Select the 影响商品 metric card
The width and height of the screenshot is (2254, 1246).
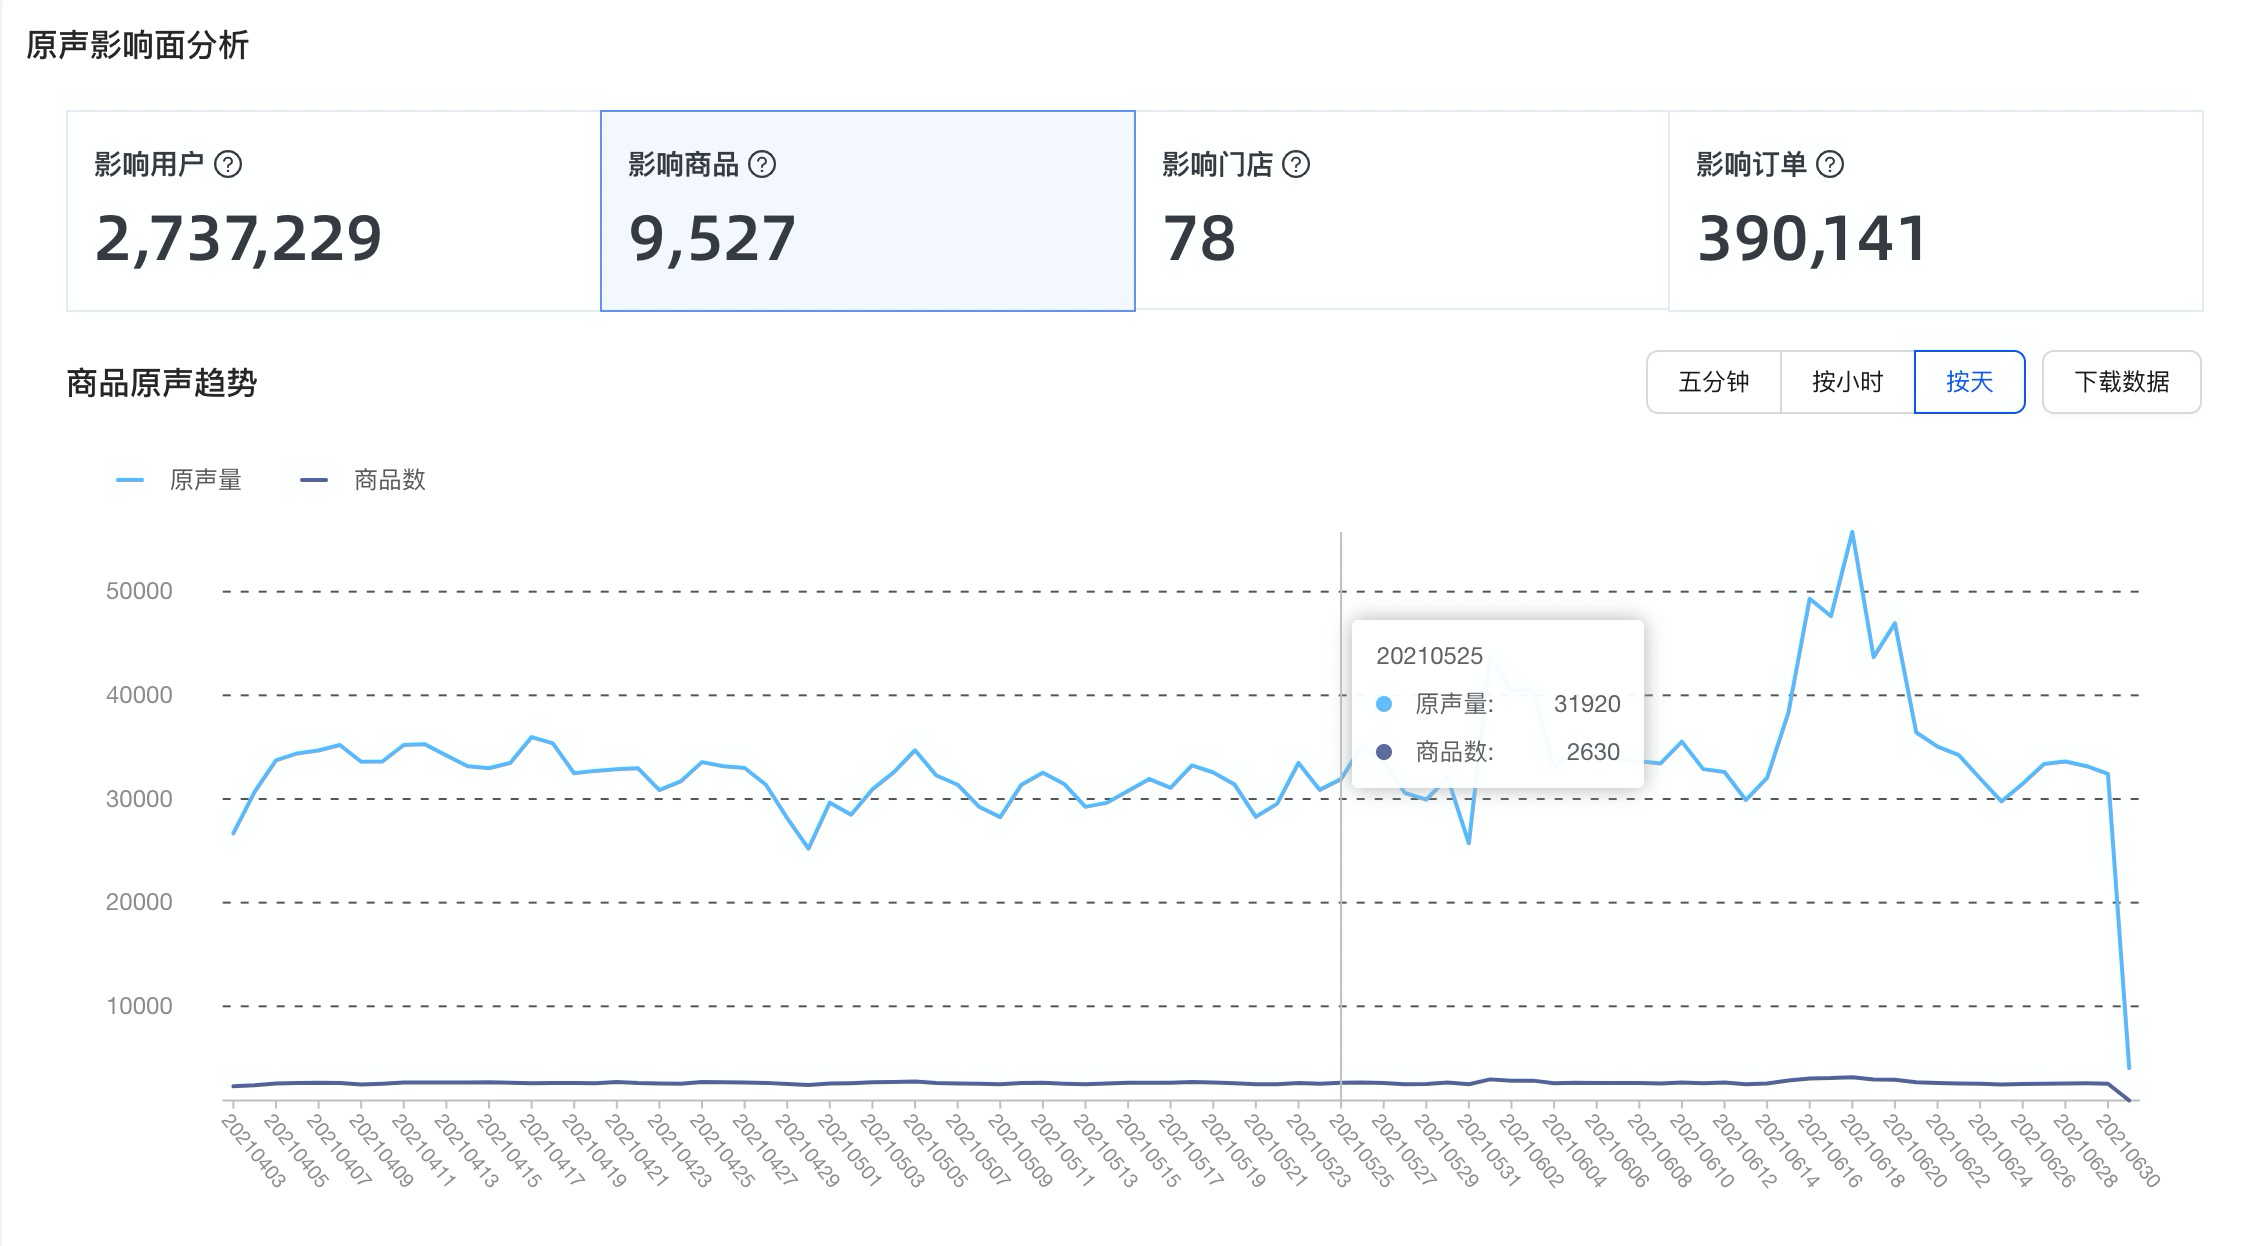pos(868,211)
